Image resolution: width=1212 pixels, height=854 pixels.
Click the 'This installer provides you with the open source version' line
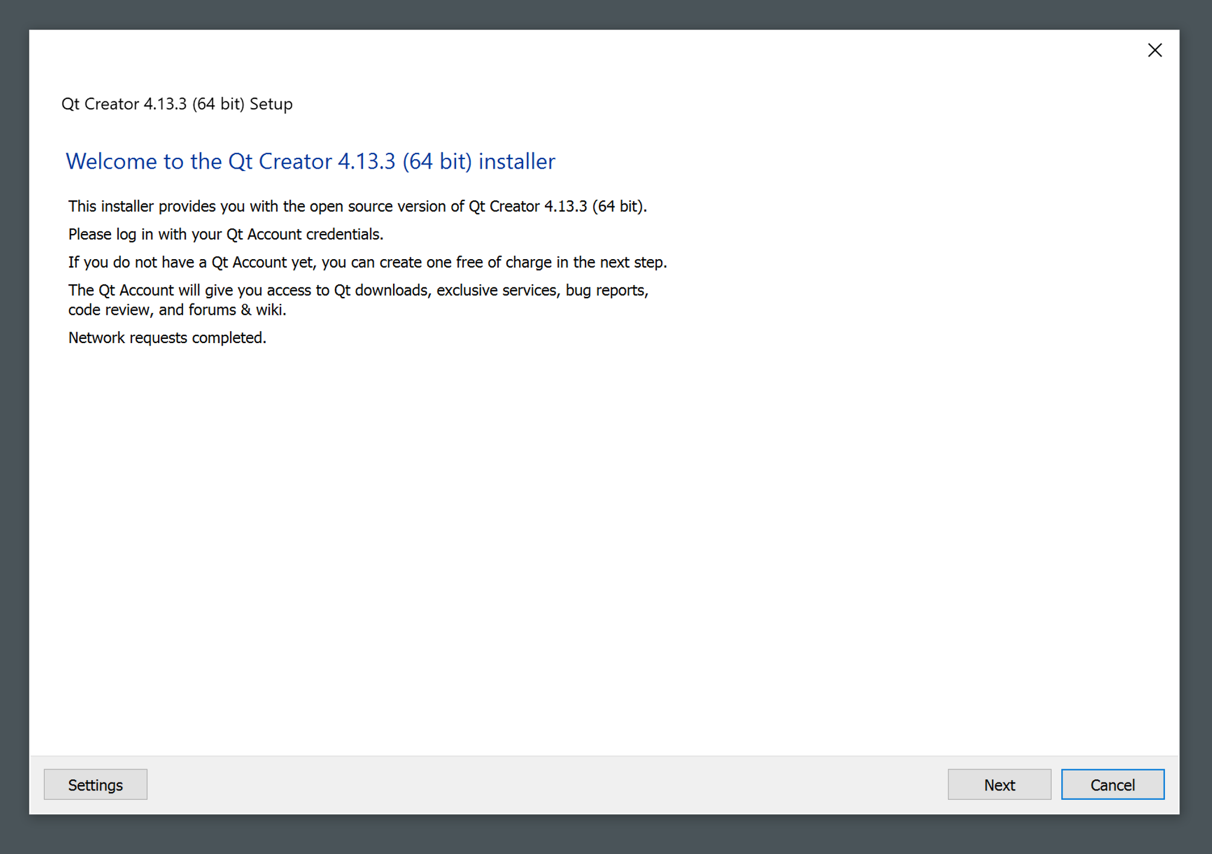(x=358, y=206)
